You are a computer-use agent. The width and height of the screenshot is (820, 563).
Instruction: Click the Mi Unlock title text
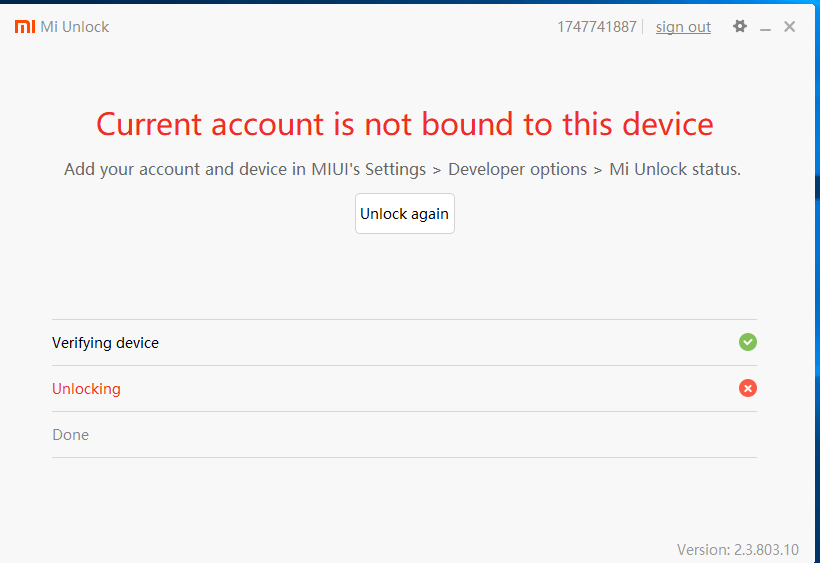pyautogui.click(x=75, y=27)
